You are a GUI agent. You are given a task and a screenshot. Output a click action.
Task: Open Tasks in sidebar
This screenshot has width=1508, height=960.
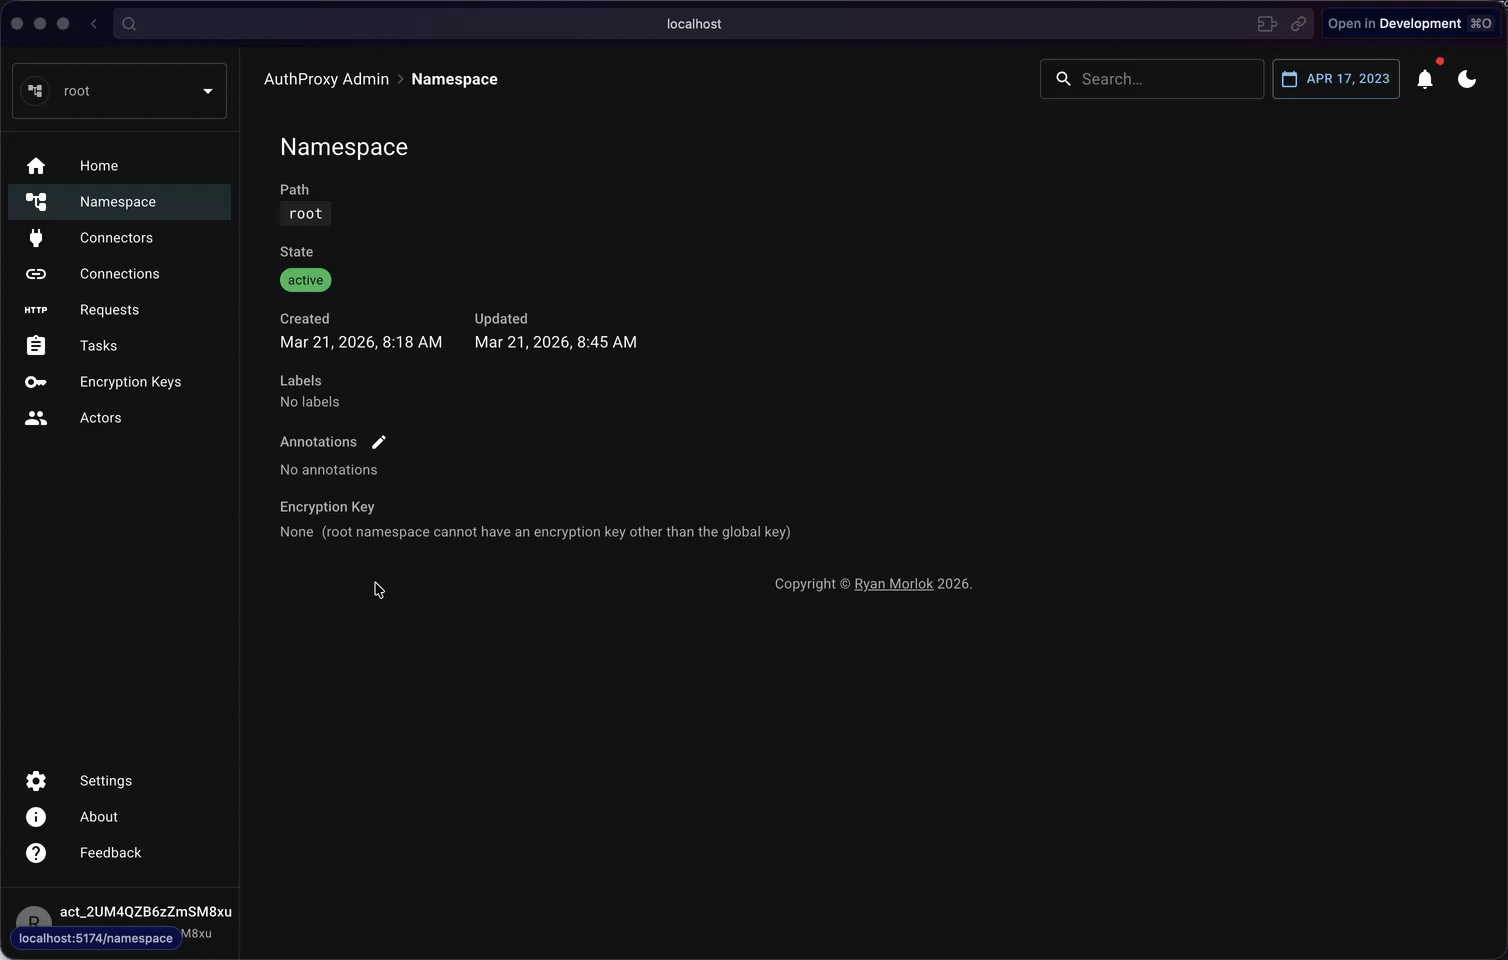click(x=119, y=346)
